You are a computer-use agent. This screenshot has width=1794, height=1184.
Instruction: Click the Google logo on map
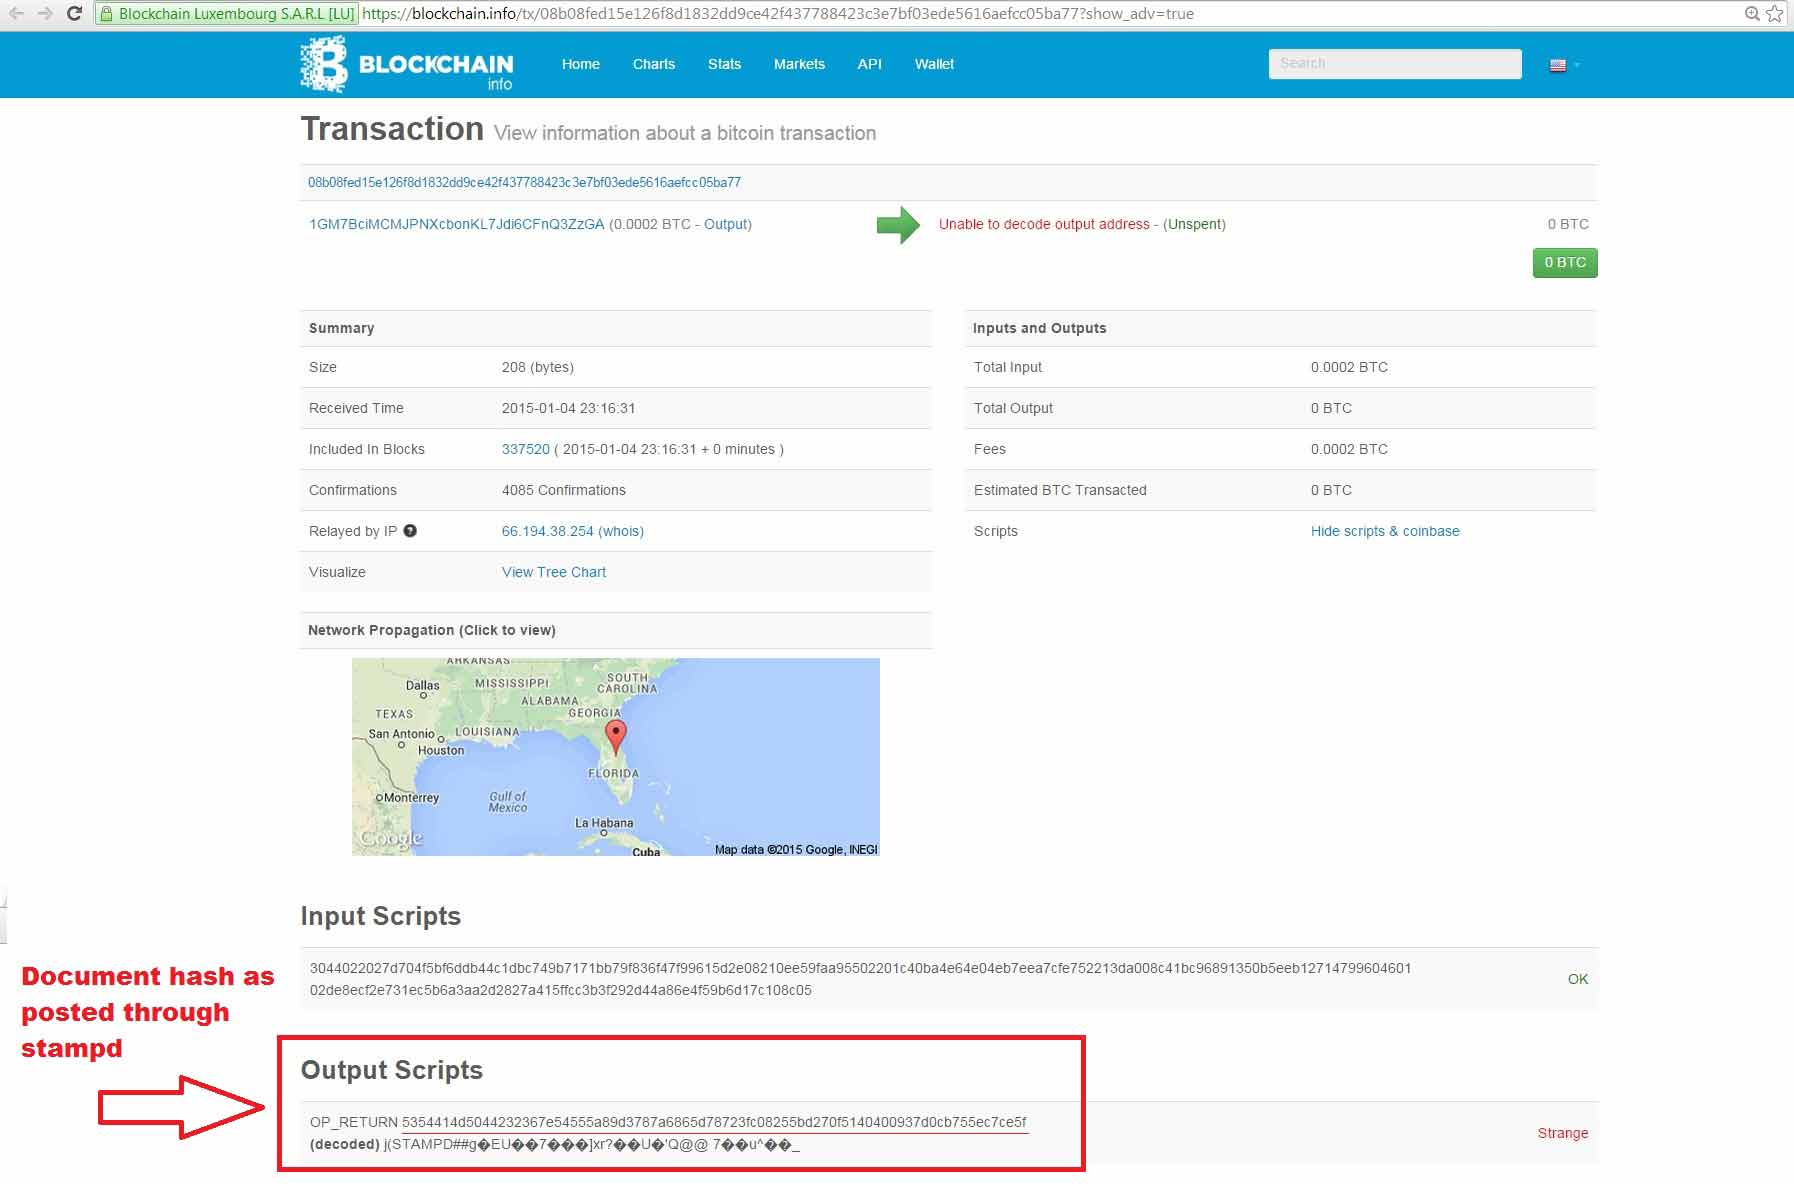pos(391,839)
